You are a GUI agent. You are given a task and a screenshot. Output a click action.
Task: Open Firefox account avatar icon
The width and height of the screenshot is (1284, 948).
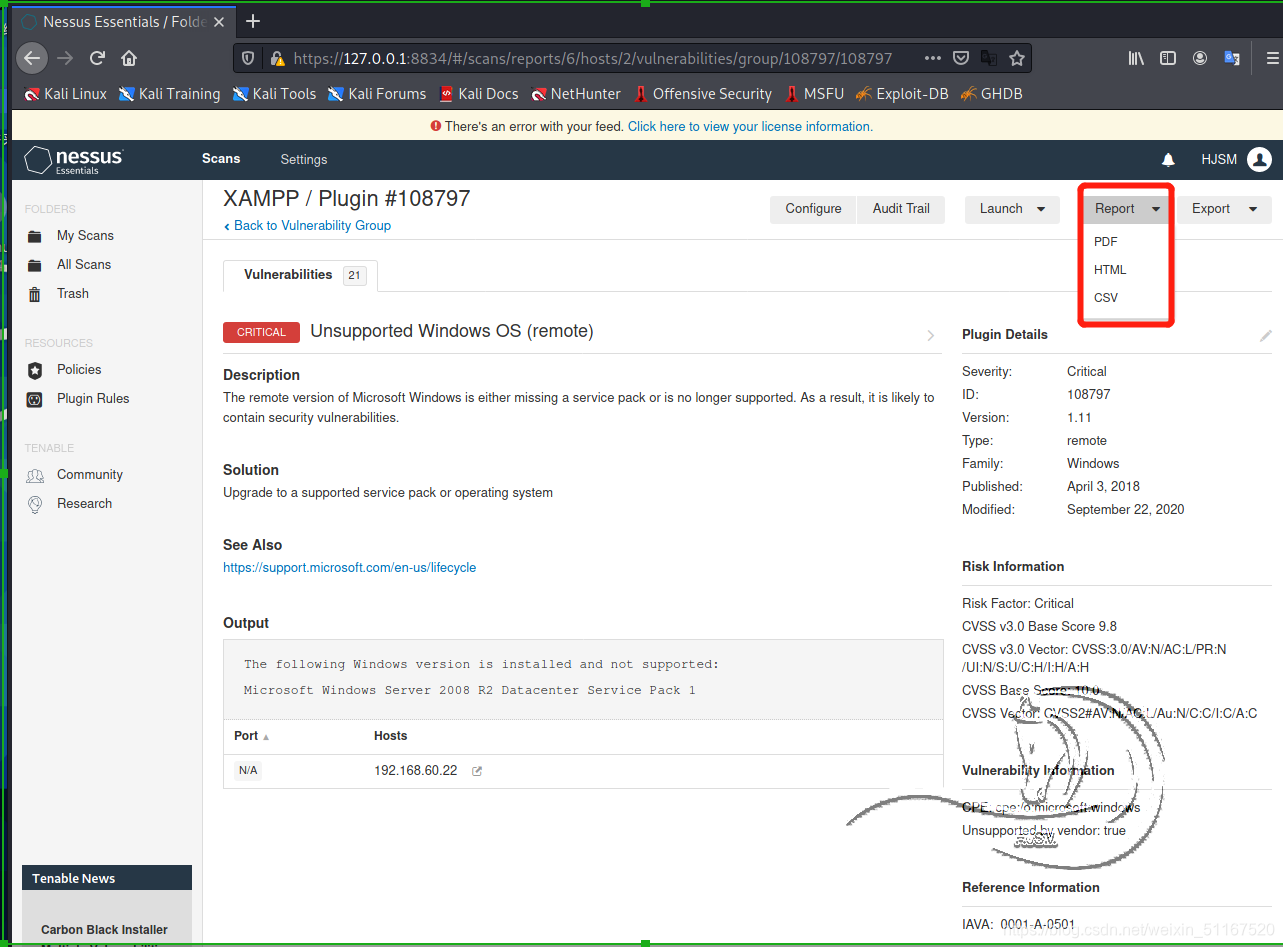click(1199, 58)
